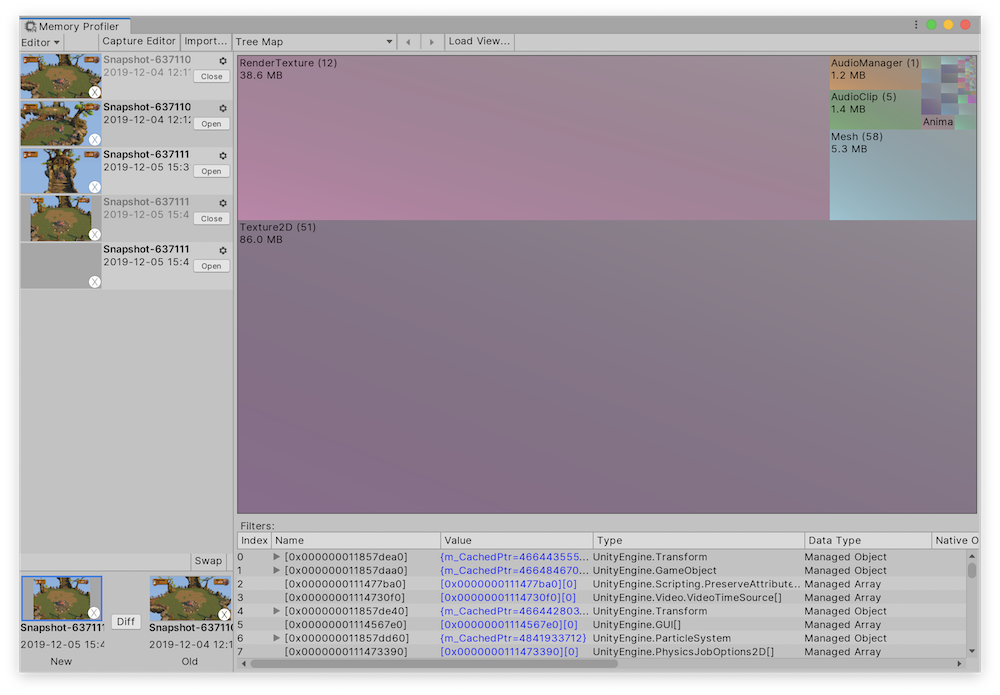Switch to the Memory Profiler tab
Image resolution: width=1000 pixels, height=695 pixels.
[x=80, y=26]
